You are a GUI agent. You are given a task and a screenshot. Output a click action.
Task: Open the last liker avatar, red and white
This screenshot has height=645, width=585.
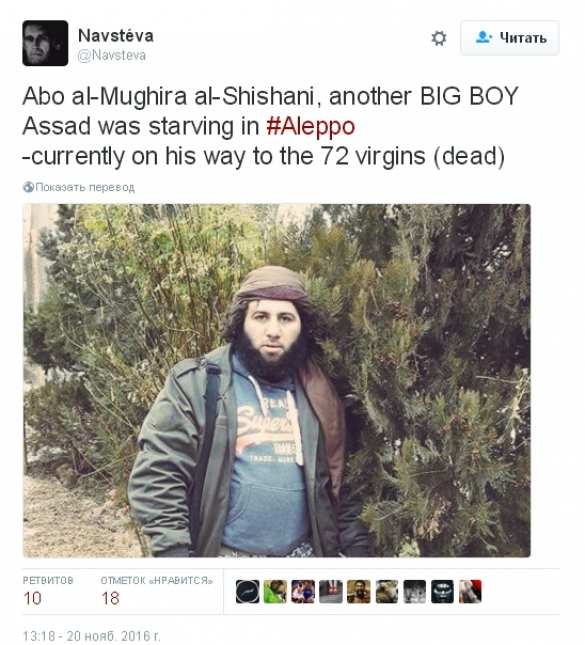click(470, 592)
